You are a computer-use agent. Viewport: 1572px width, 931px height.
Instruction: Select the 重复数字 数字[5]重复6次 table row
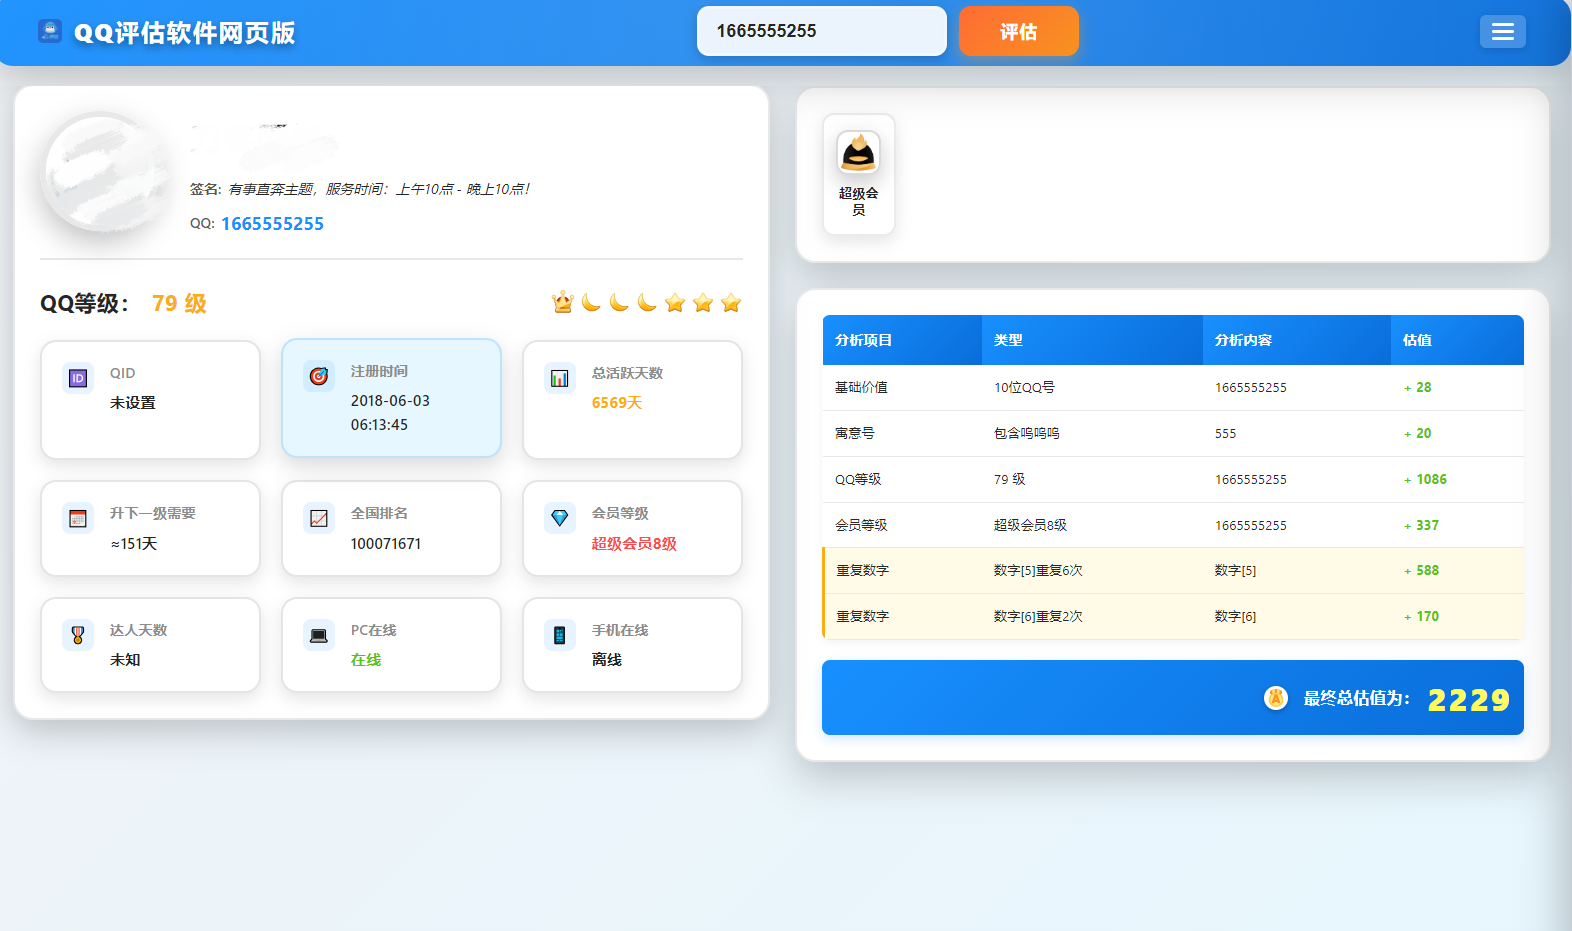point(1172,571)
